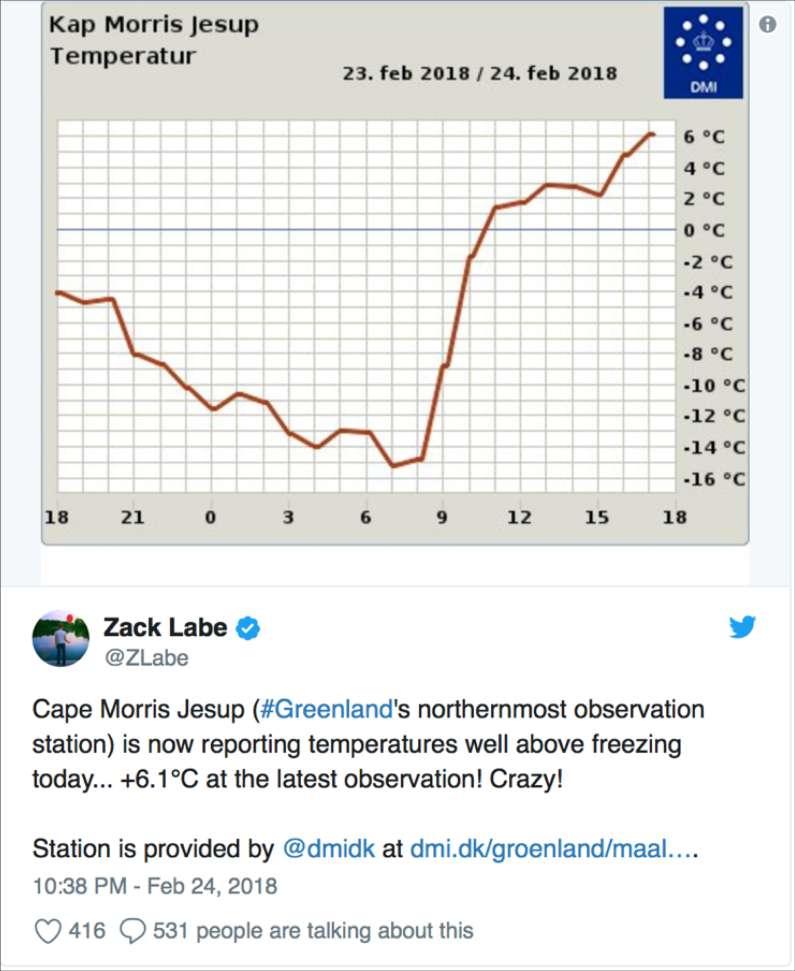Click the 23. feb 2018 / 24. feb 2018 date

coord(480,73)
